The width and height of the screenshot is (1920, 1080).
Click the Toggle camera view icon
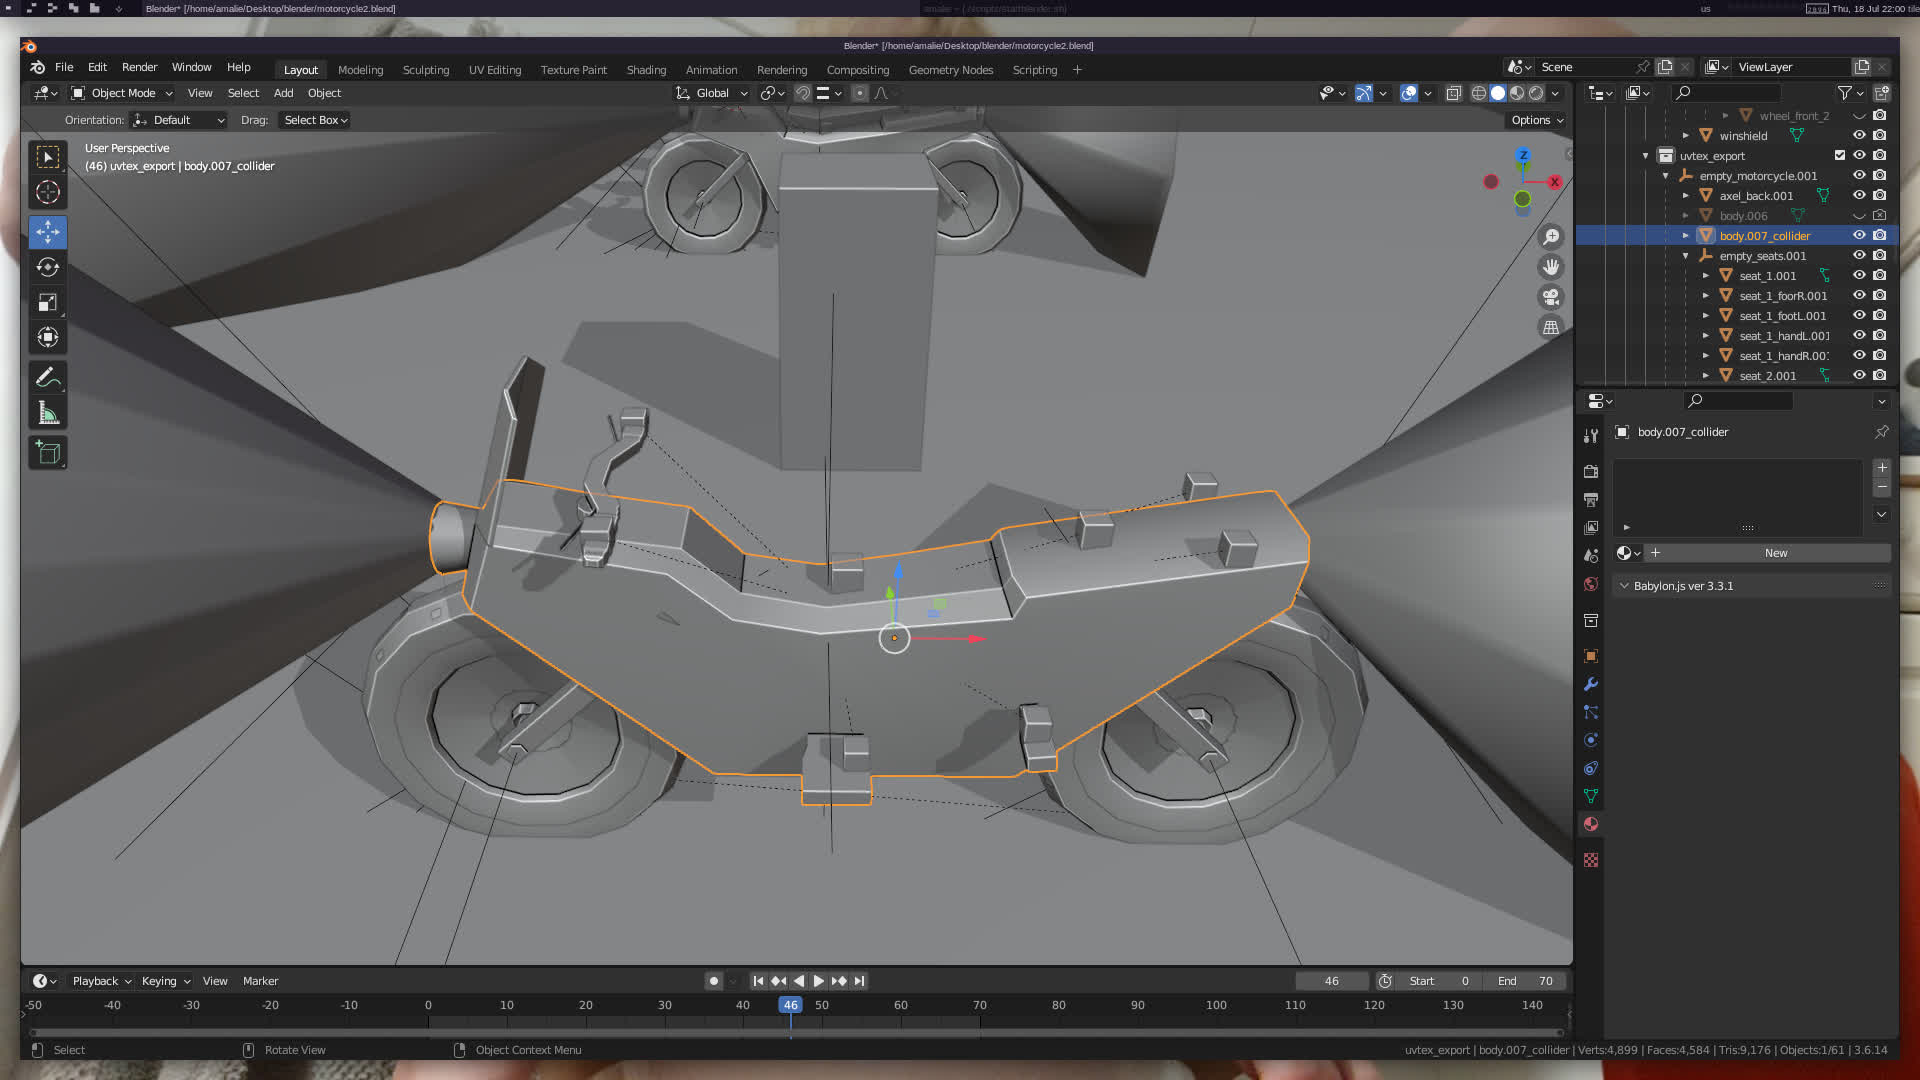[1551, 297]
